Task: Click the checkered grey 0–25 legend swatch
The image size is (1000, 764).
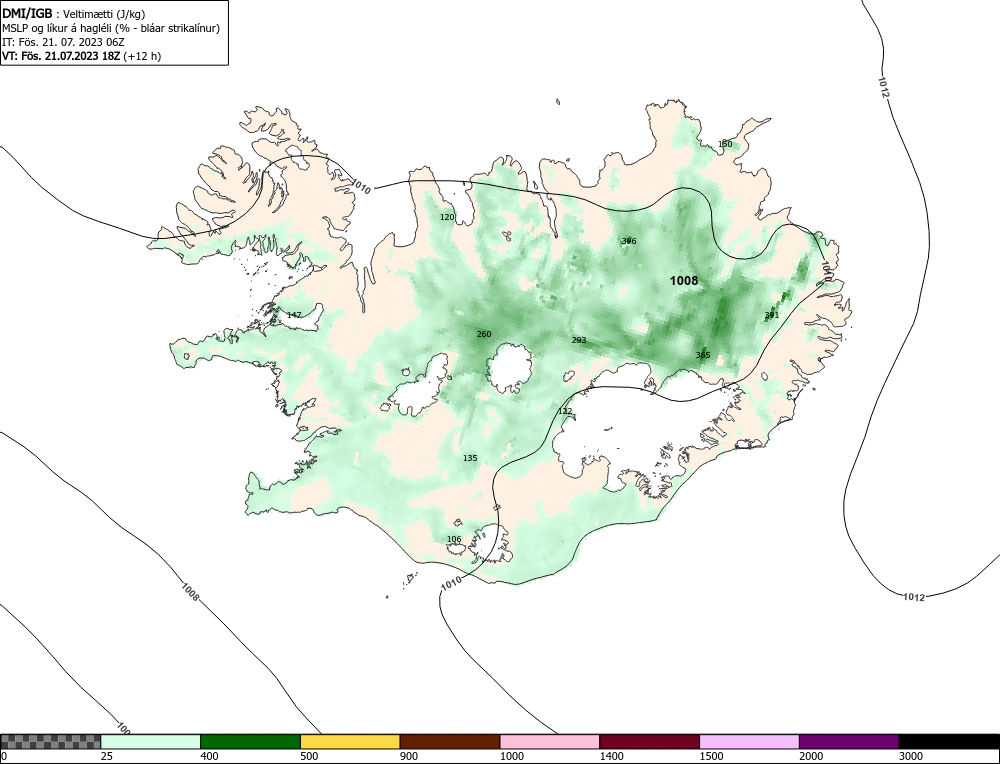Action: [x=50, y=741]
